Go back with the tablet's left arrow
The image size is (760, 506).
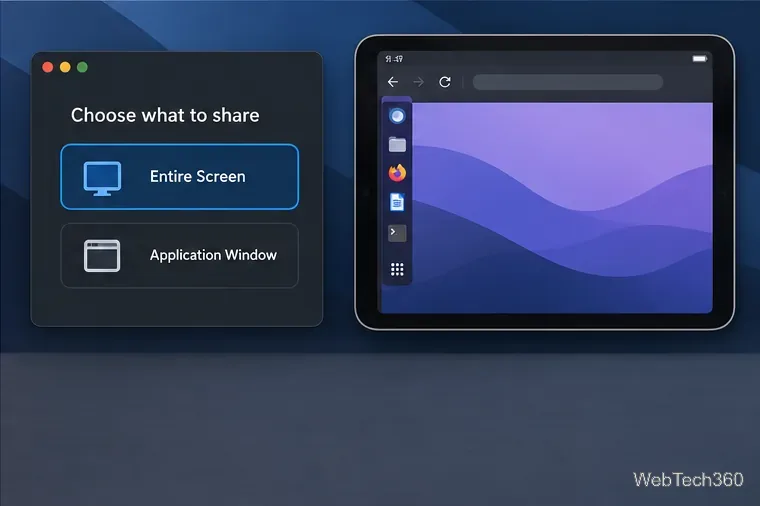click(x=393, y=82)
